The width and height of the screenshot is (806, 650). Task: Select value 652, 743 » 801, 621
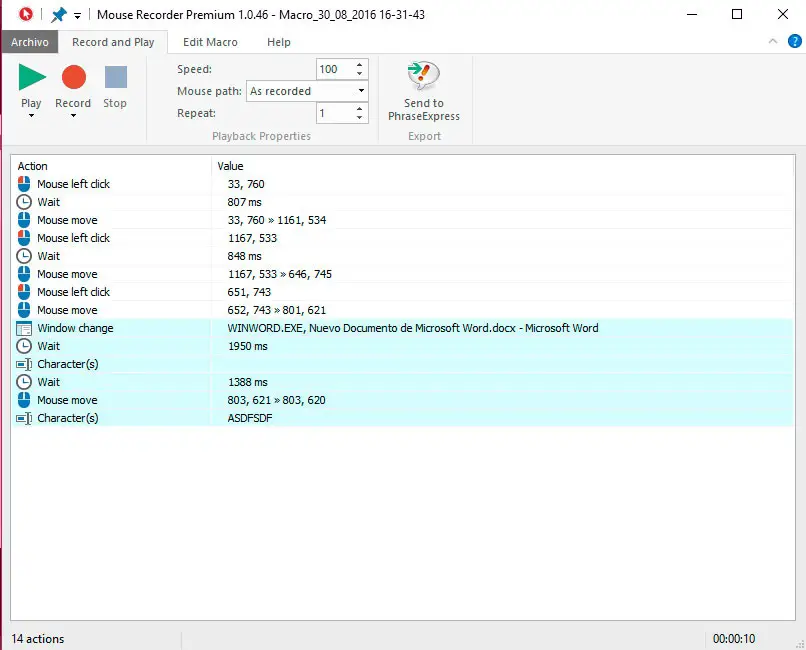pyautogui.click(x=277, y=310)
